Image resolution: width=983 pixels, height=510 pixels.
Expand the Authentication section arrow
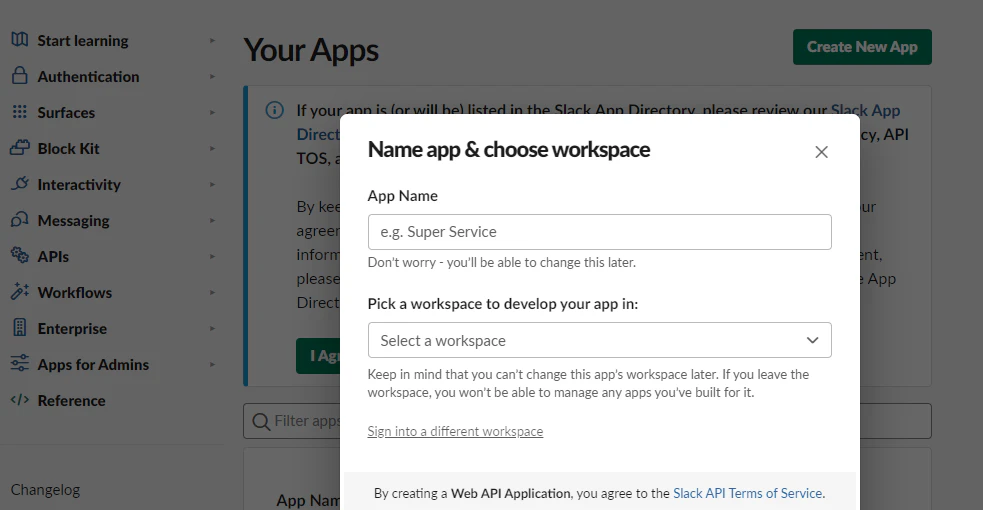coord(213,76)
